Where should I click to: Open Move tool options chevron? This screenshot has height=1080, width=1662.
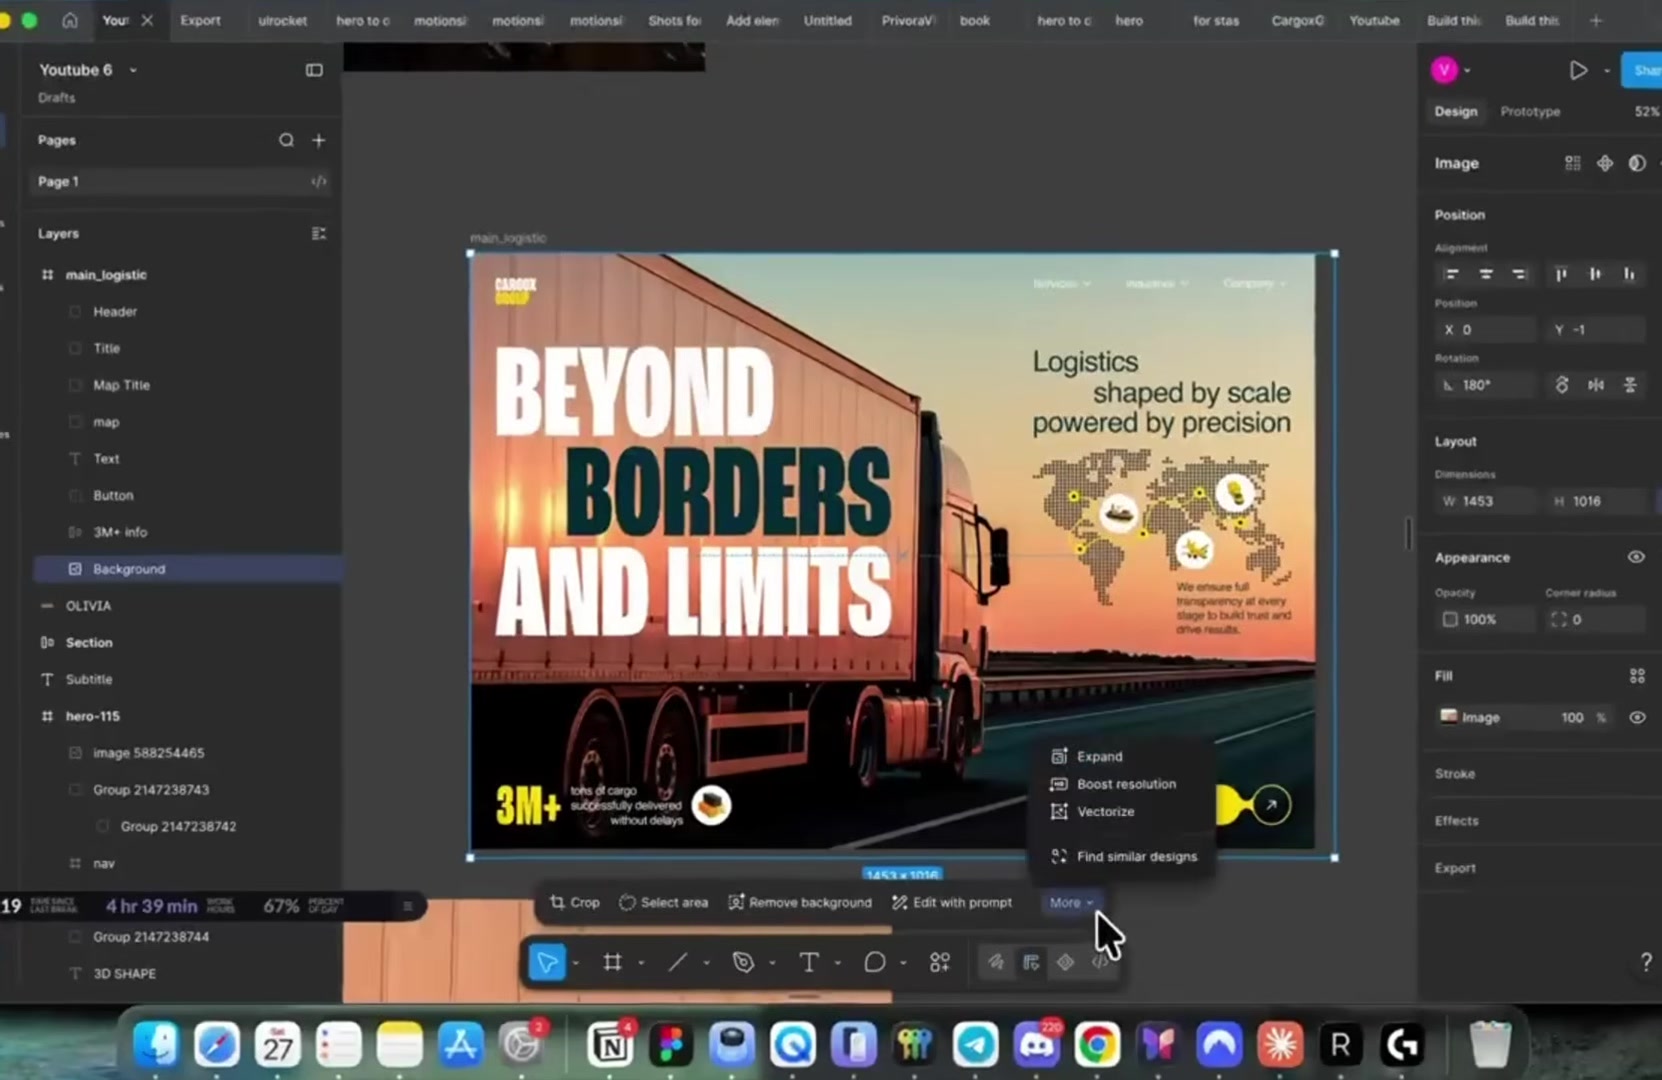(576, 963)
